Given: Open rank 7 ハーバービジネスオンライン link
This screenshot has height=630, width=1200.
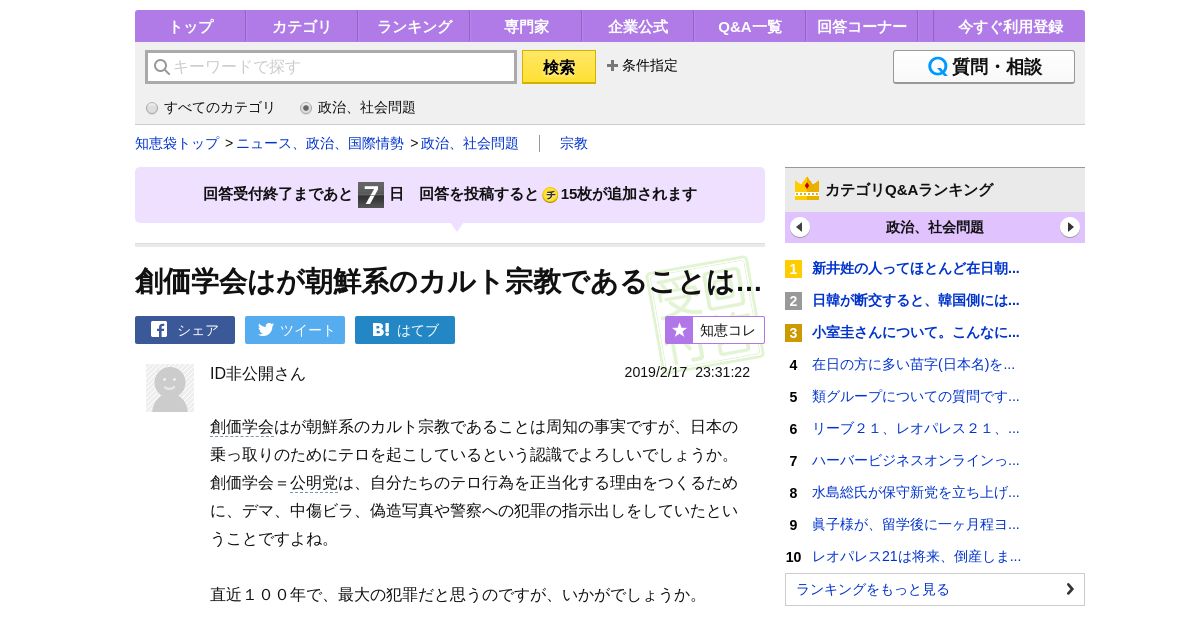Looking at the screenshot, I should [x=916, y=460].
